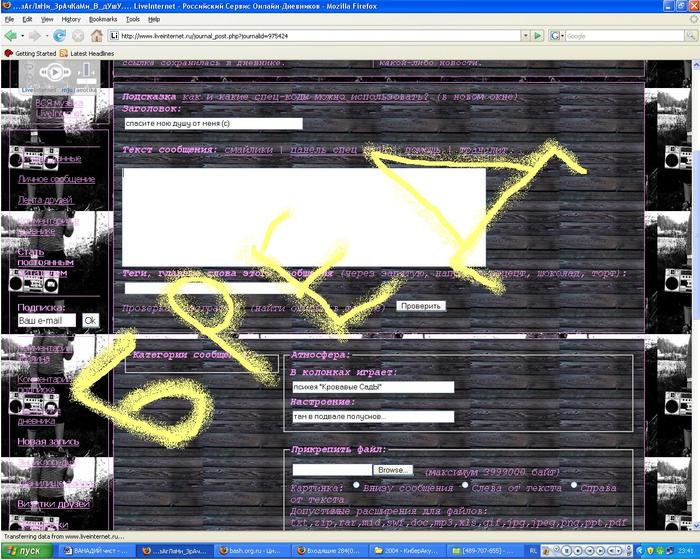700x560 pixels.
Task: Open Back button history dropdown
Action: pyautogui.click(x=22, y=36)
